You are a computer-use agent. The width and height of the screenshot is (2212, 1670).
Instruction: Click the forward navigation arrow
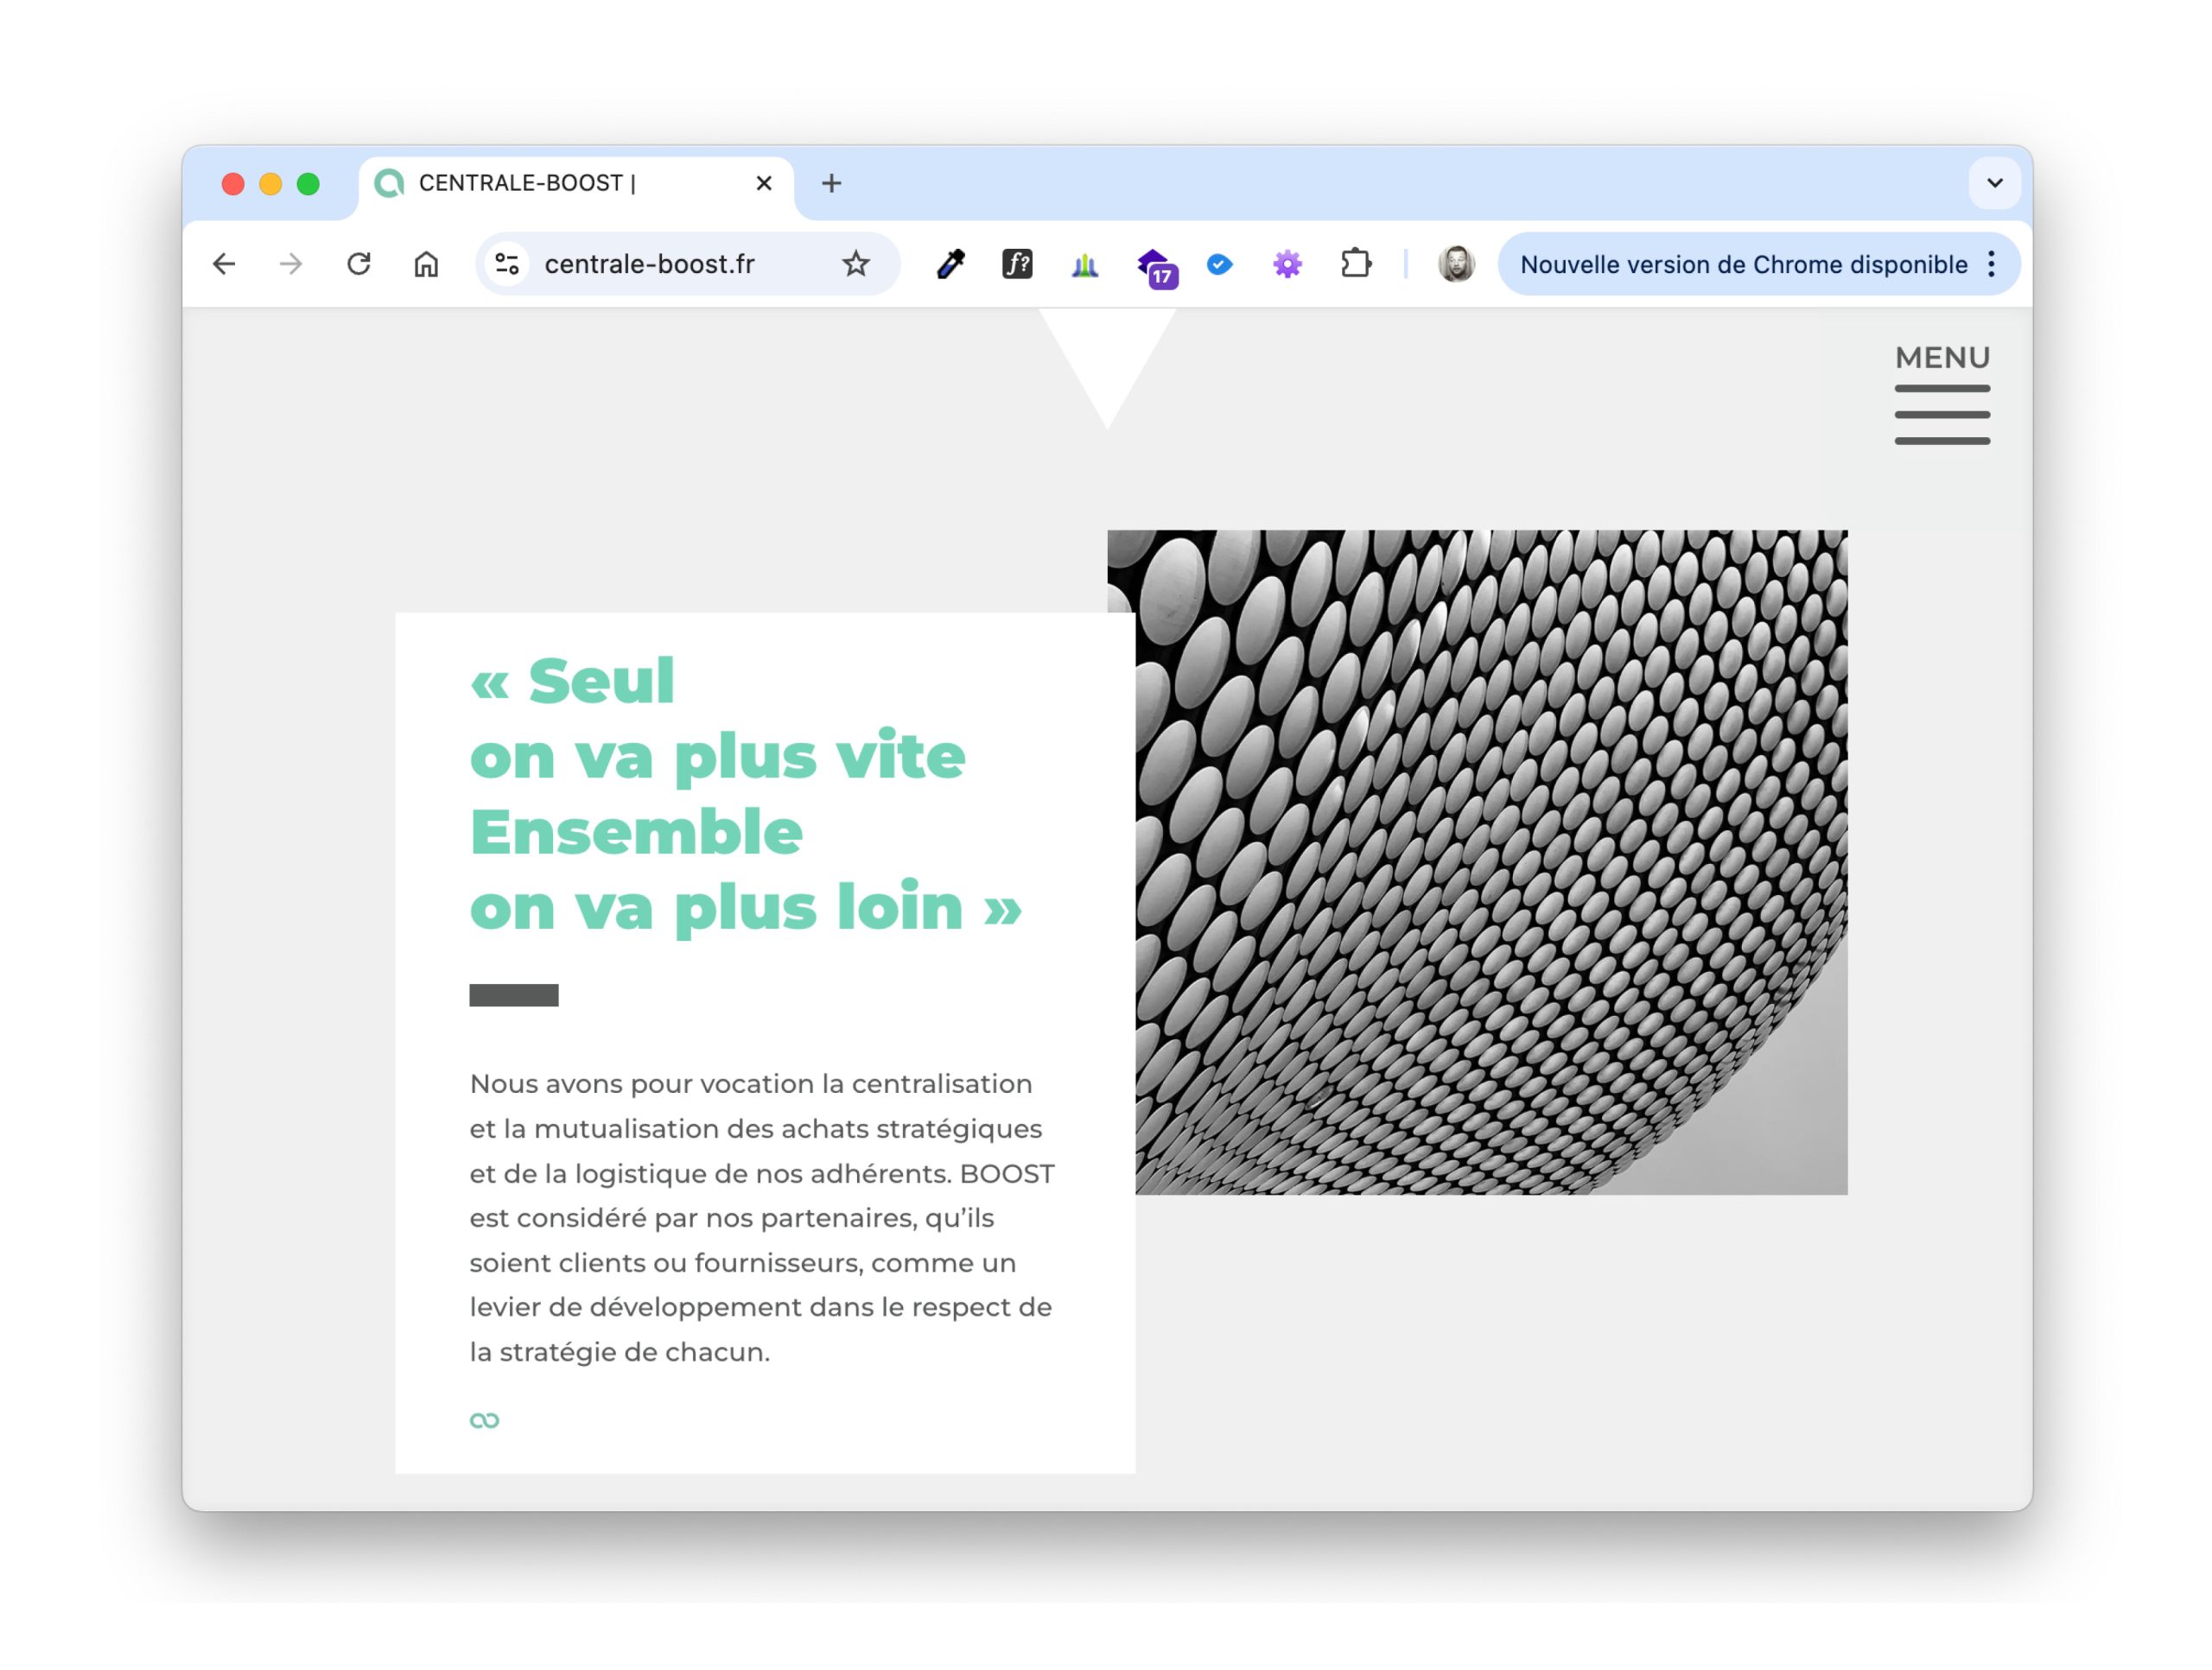291,264
